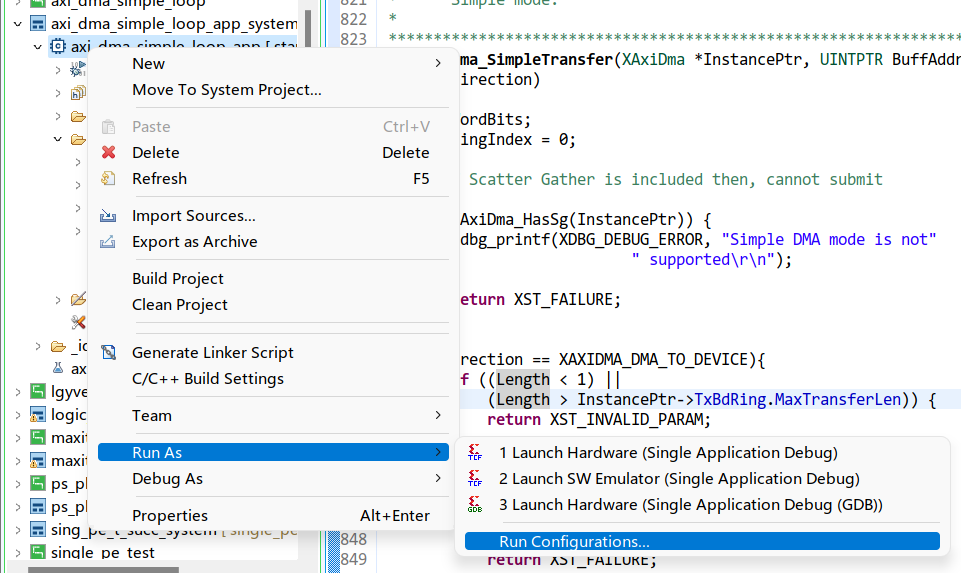
Task: Open the New submenu arrow
Action: (x=438, y=63)
